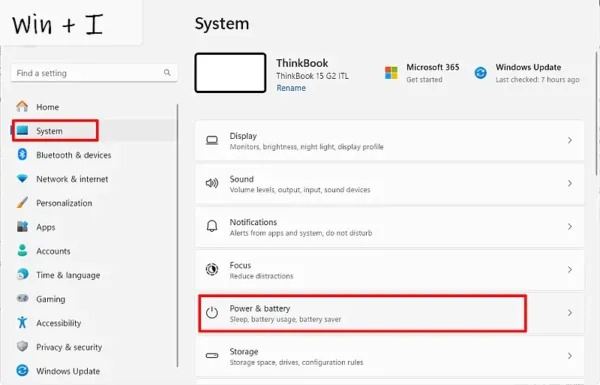
Task: Select the System label in sidebar
Action: pos(49,131)
